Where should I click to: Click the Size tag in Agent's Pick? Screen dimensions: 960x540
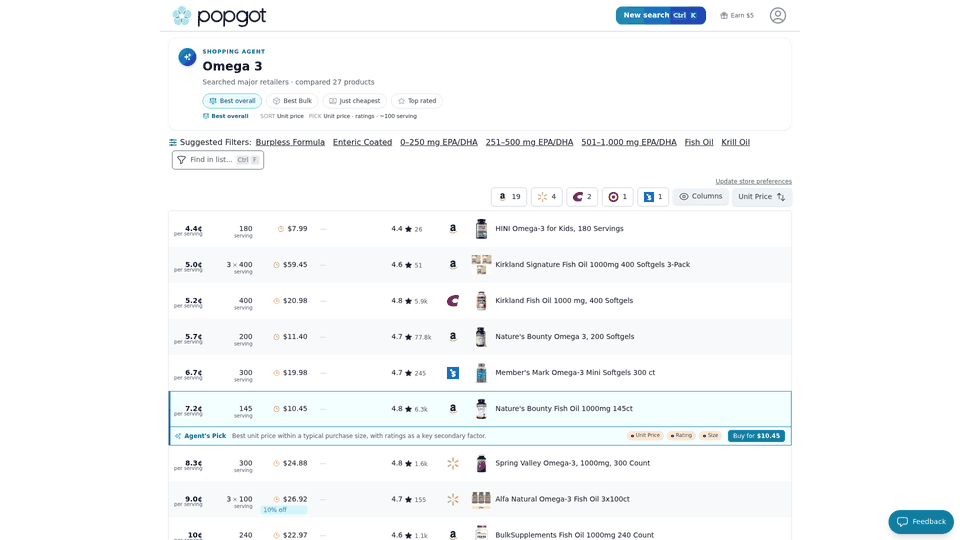point(710,435)
